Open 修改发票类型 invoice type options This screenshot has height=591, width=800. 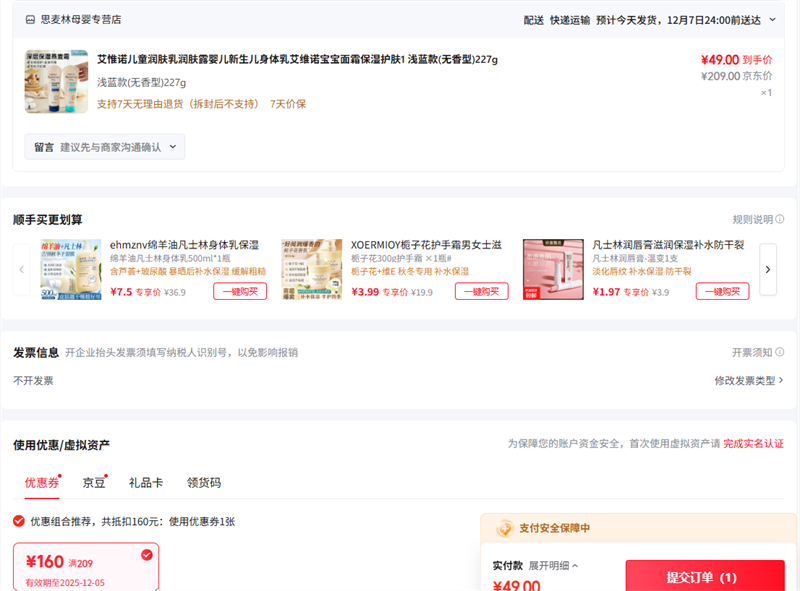[x=748, y=380]
